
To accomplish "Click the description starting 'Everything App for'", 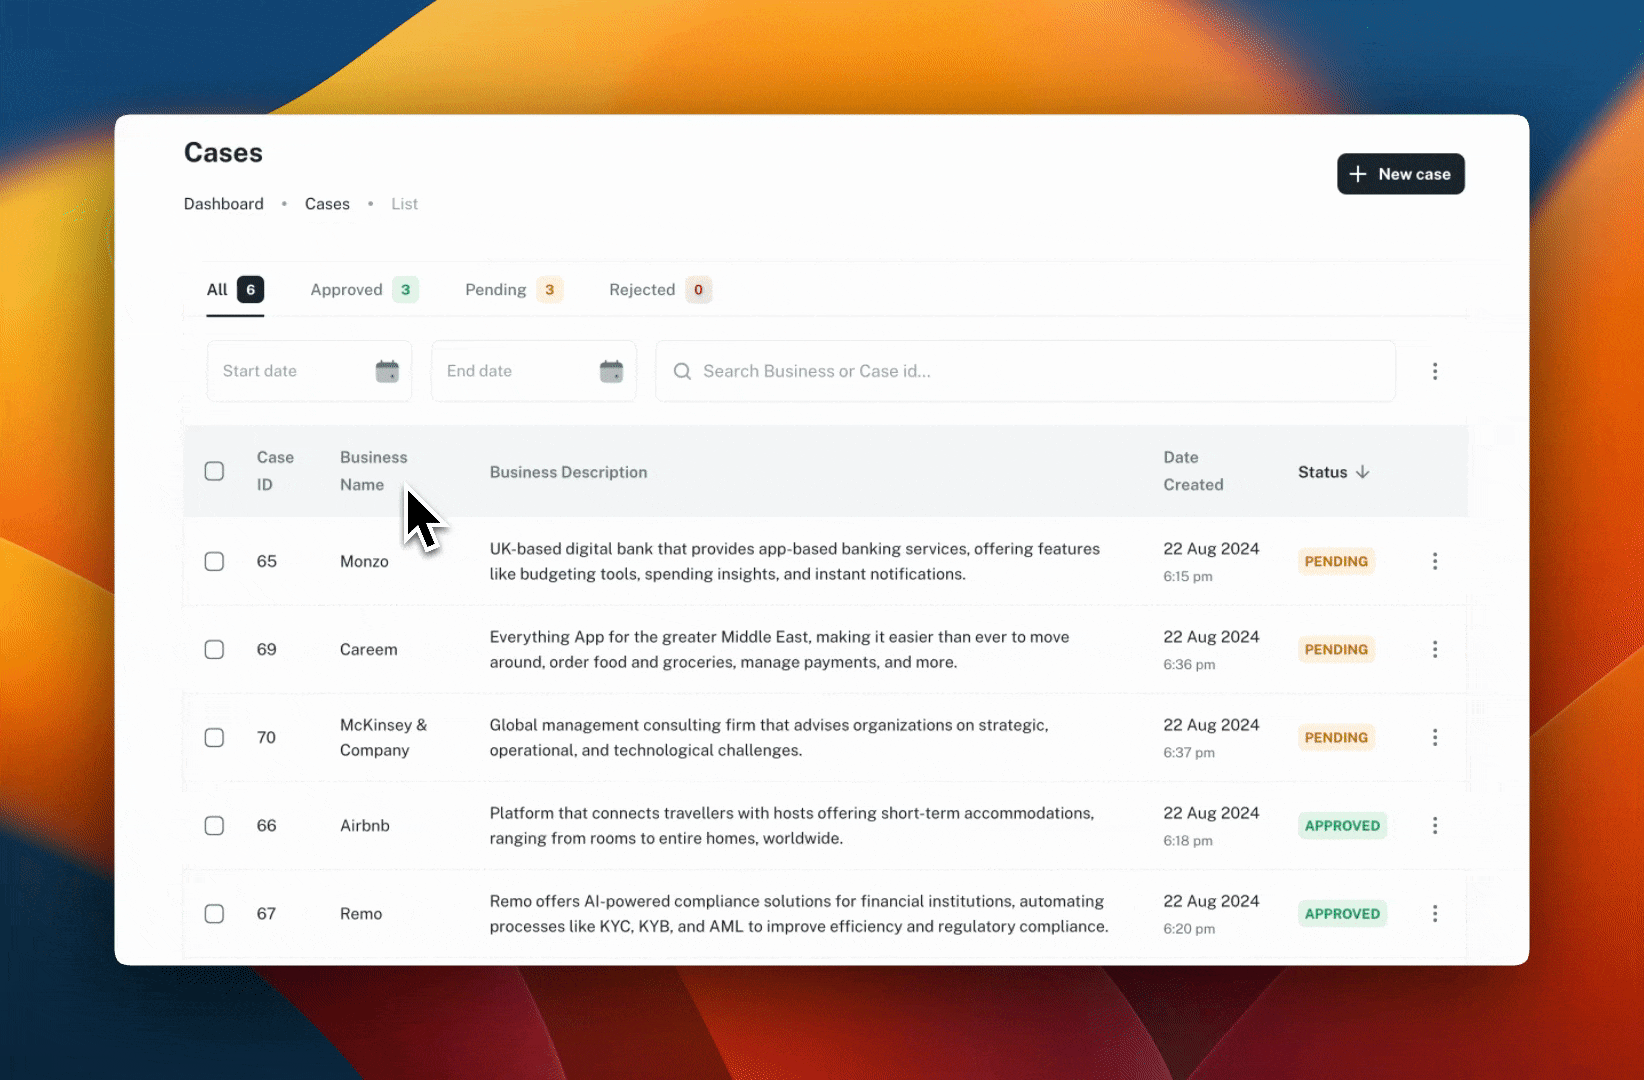I will click(x=779, y=649).
